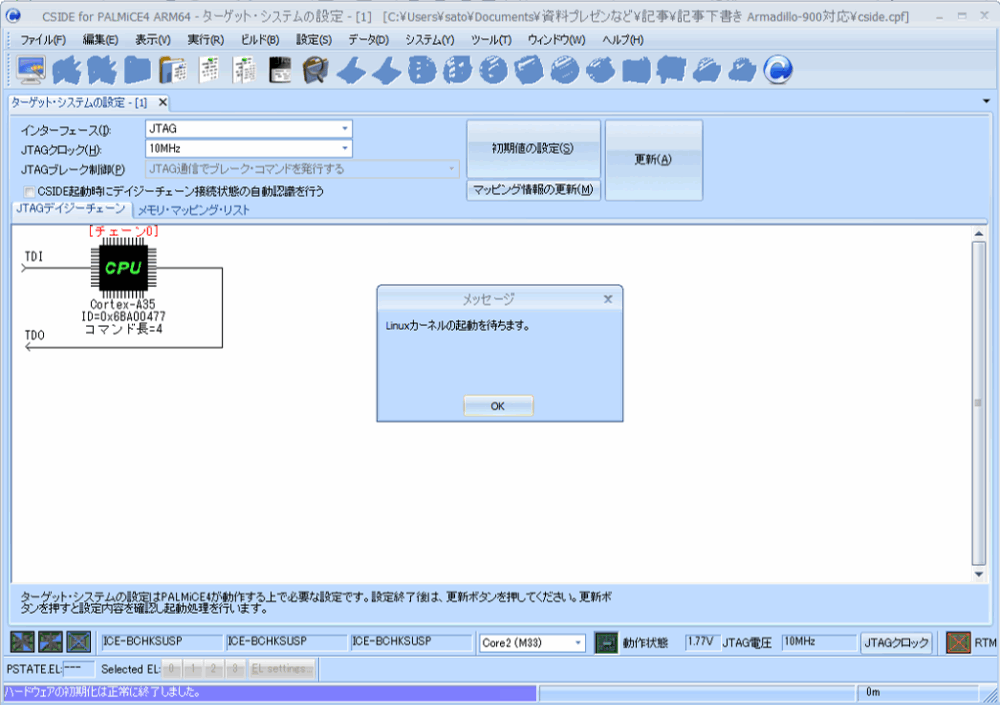Click the 初期値の設定(S) button
The height and width of the screenshot is (705, 1000).
533,148
